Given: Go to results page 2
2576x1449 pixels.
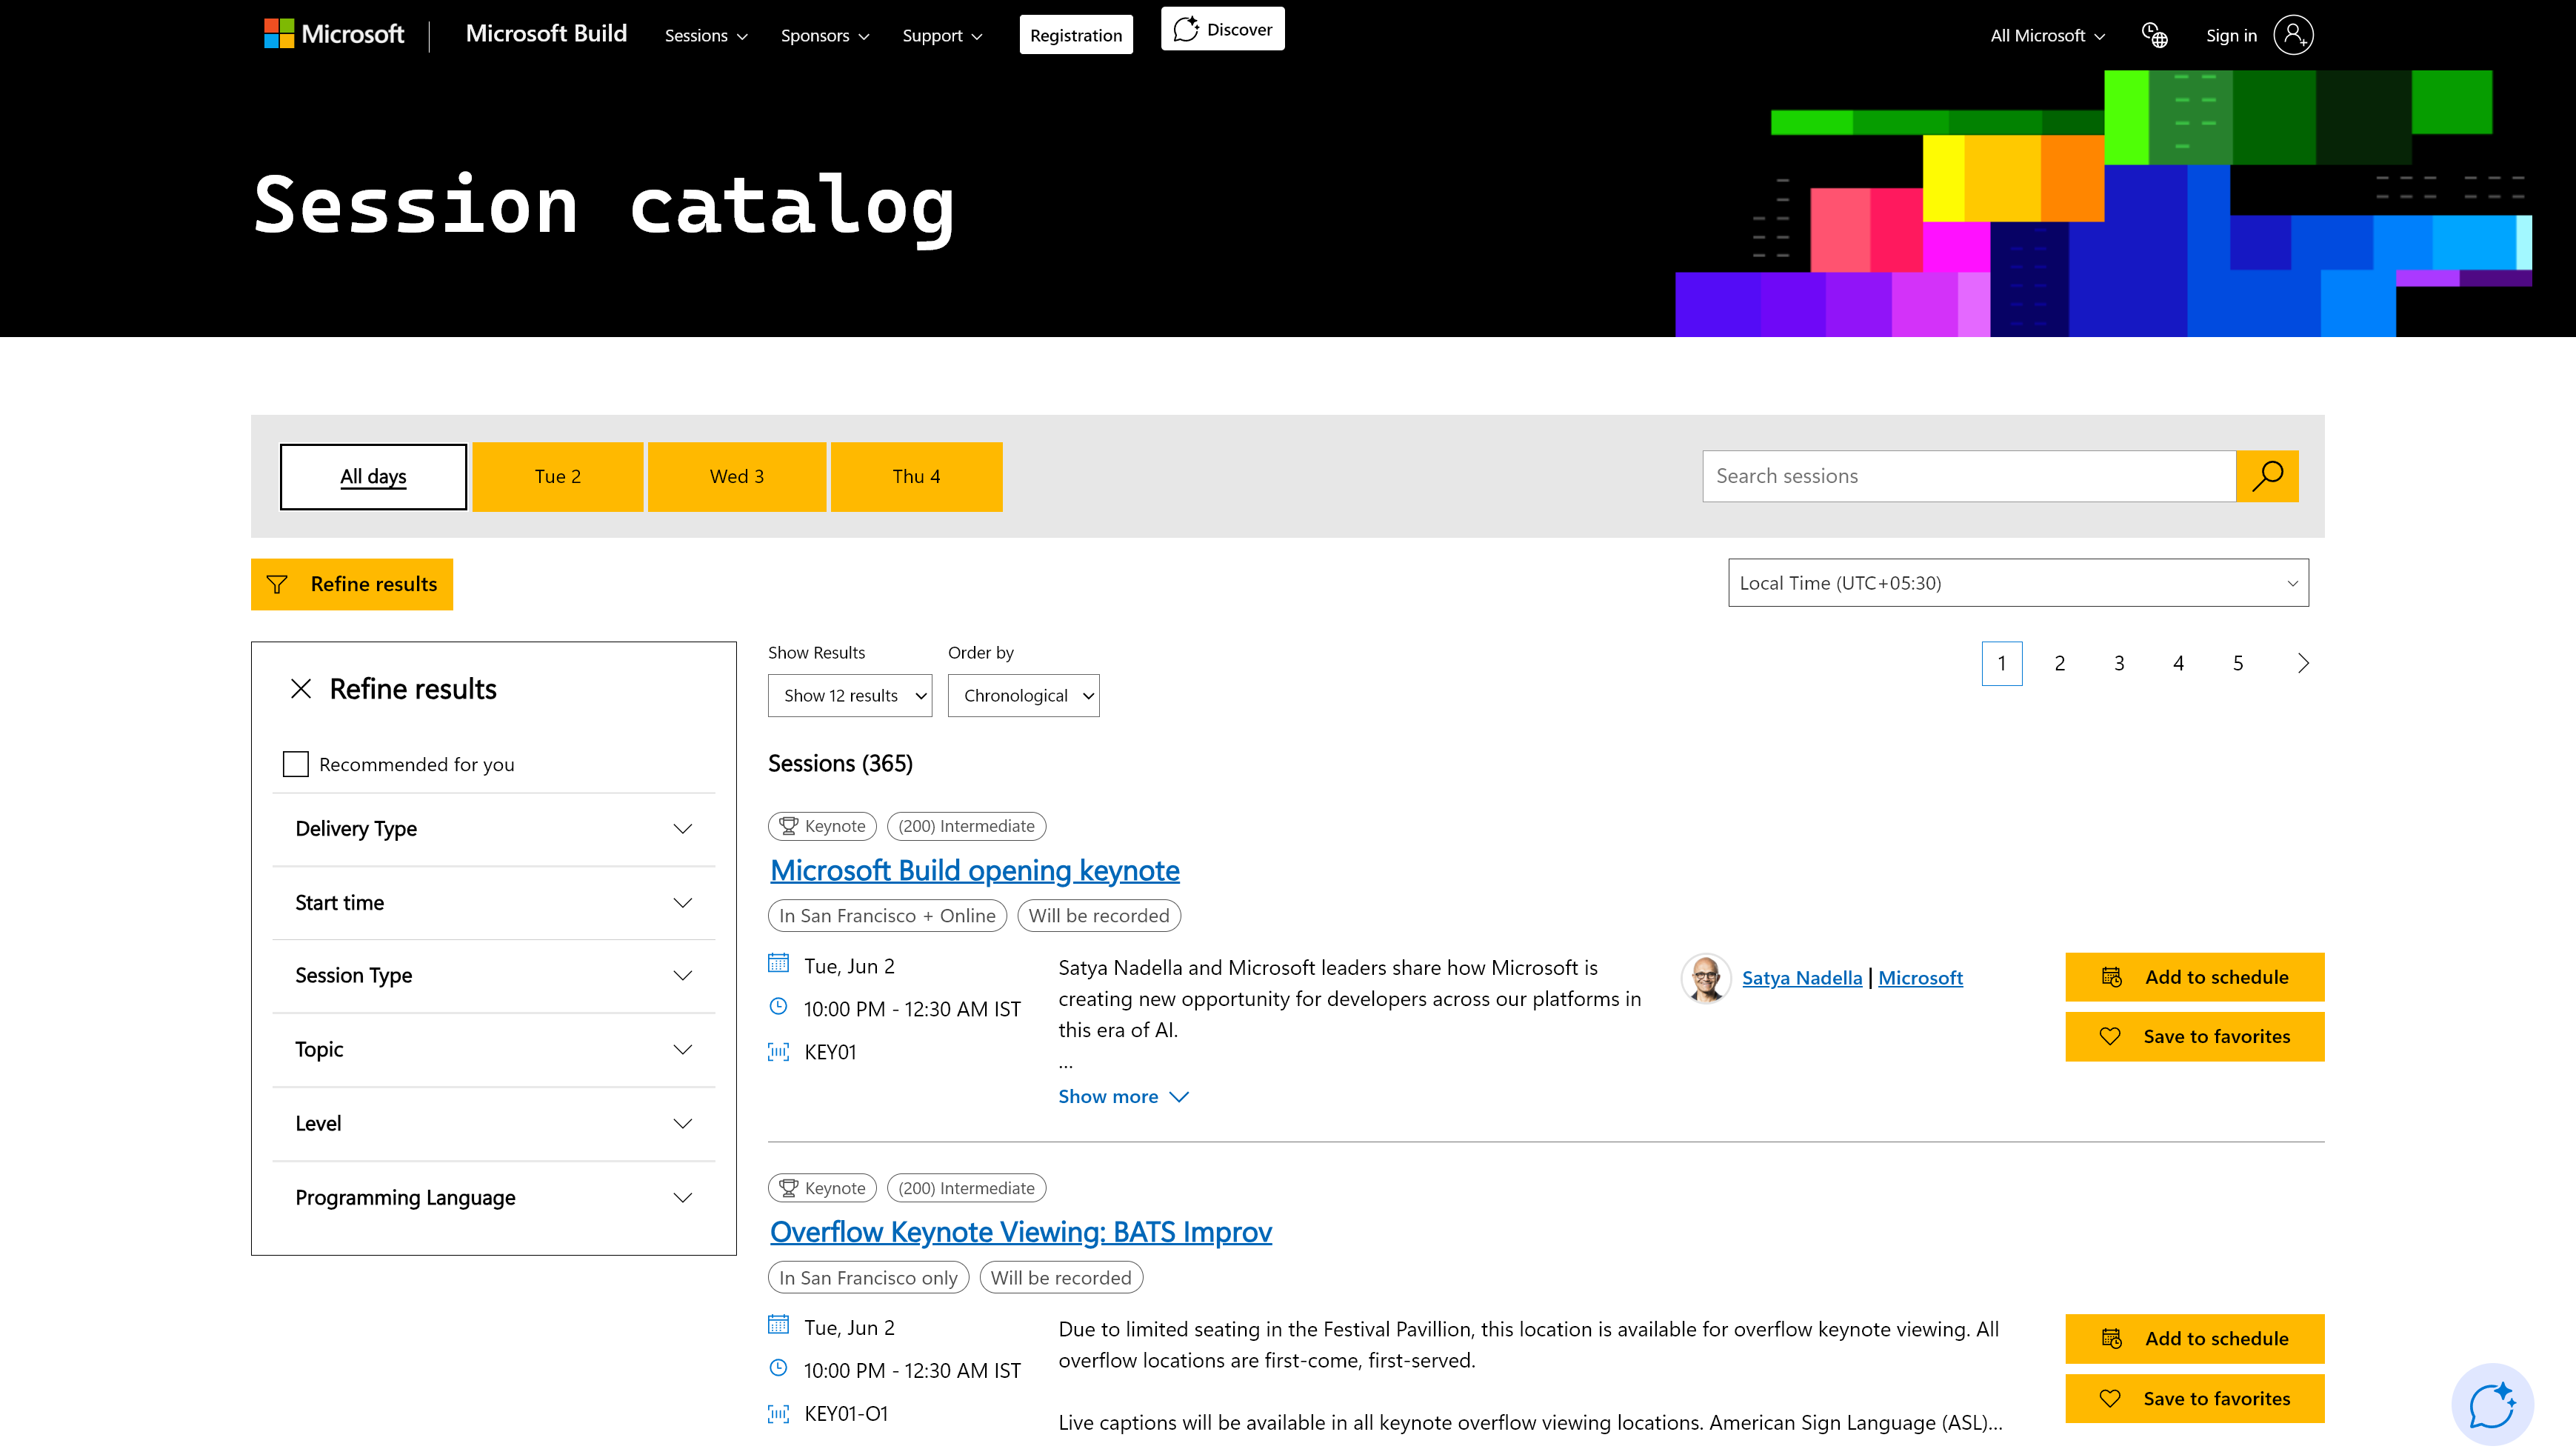Looking at the screenshot, I should [2060, 663].
